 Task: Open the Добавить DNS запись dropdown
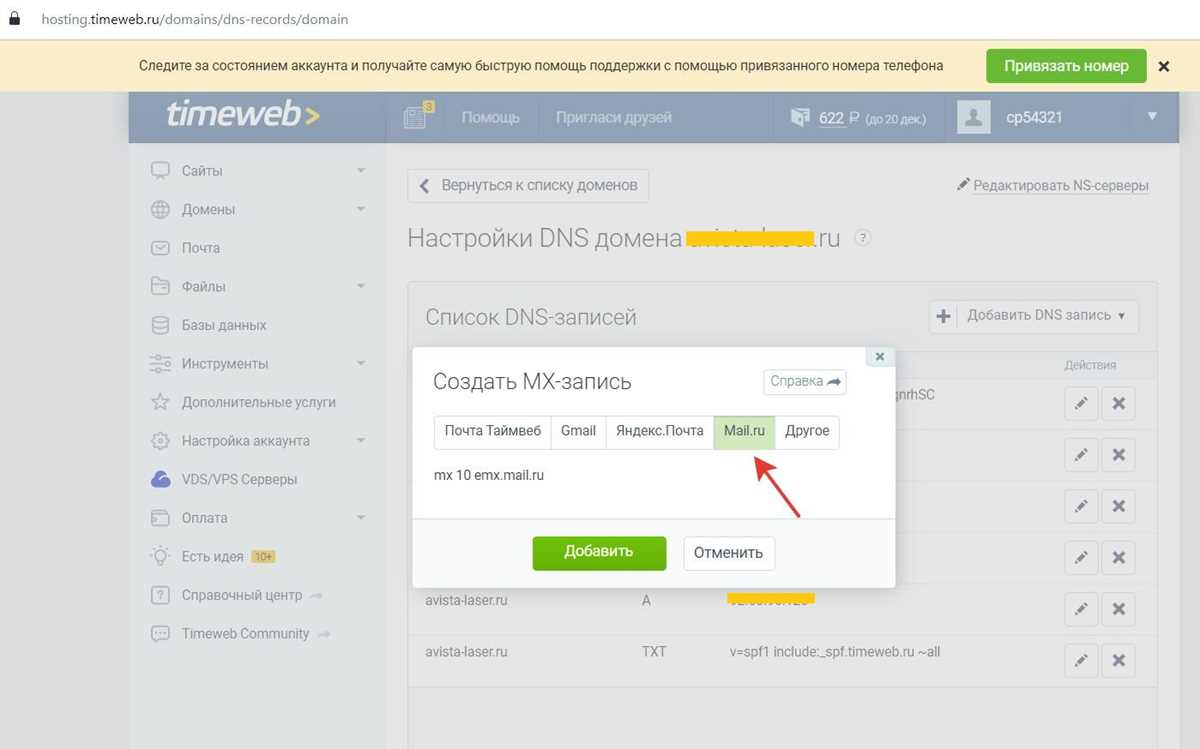pos(1033,316)
